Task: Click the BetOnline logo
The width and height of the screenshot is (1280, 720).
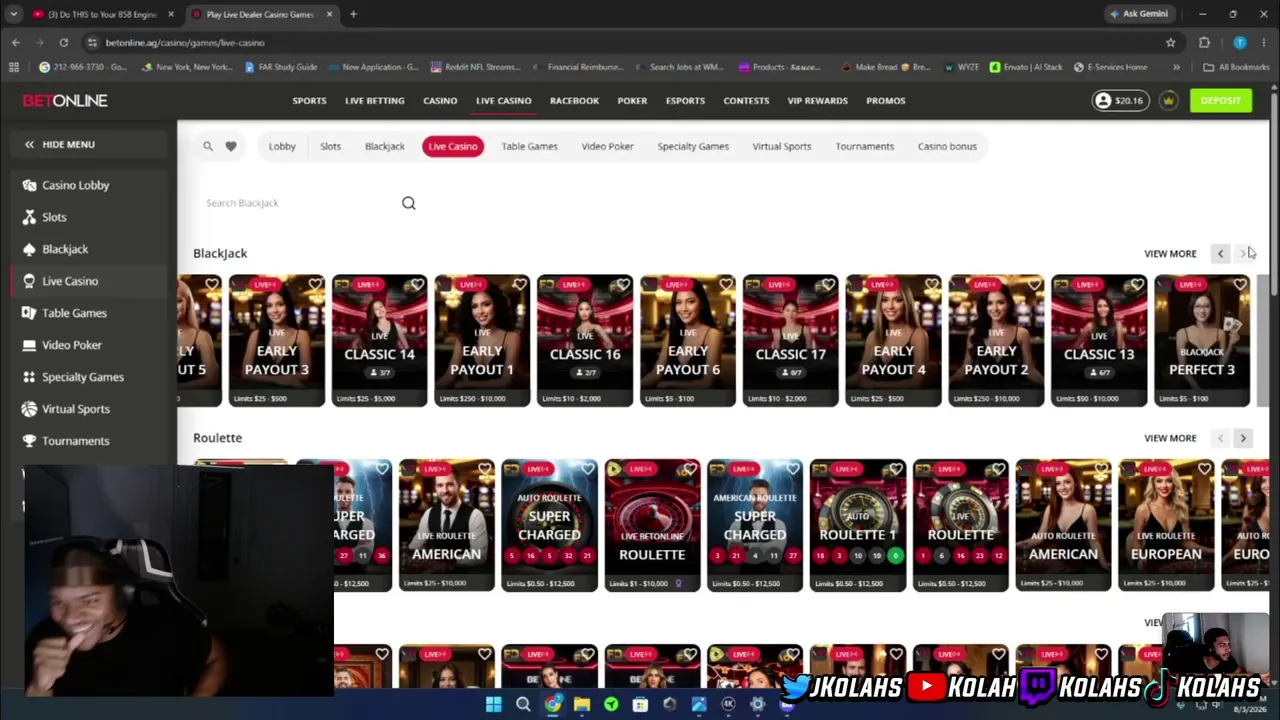Action: coord(65,100)
